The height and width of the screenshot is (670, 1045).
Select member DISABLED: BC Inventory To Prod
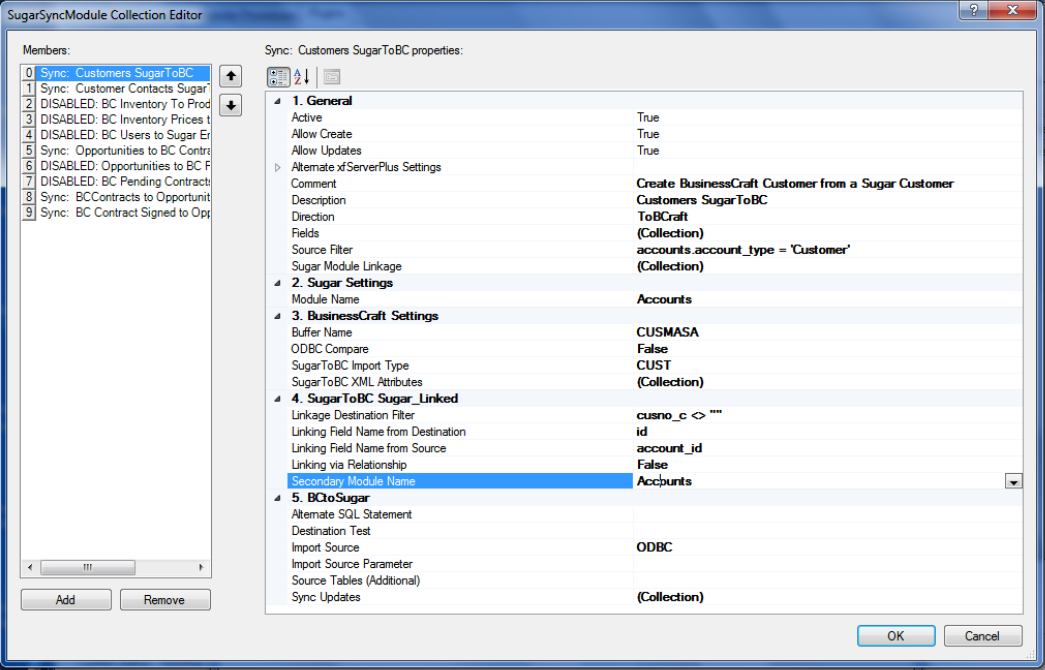(116, 104)
